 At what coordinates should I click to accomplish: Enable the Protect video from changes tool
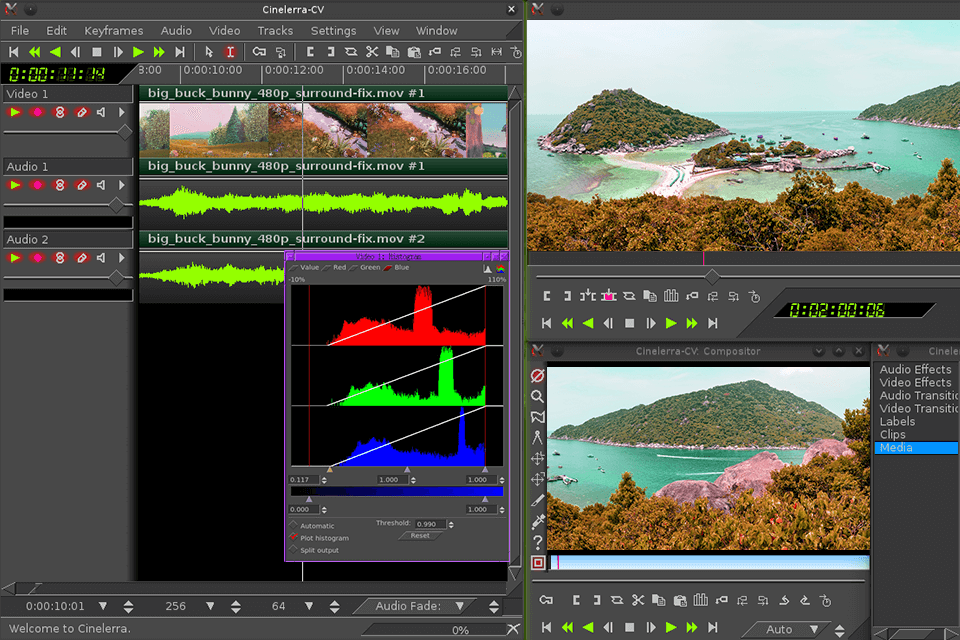click(x=538, y=375)
